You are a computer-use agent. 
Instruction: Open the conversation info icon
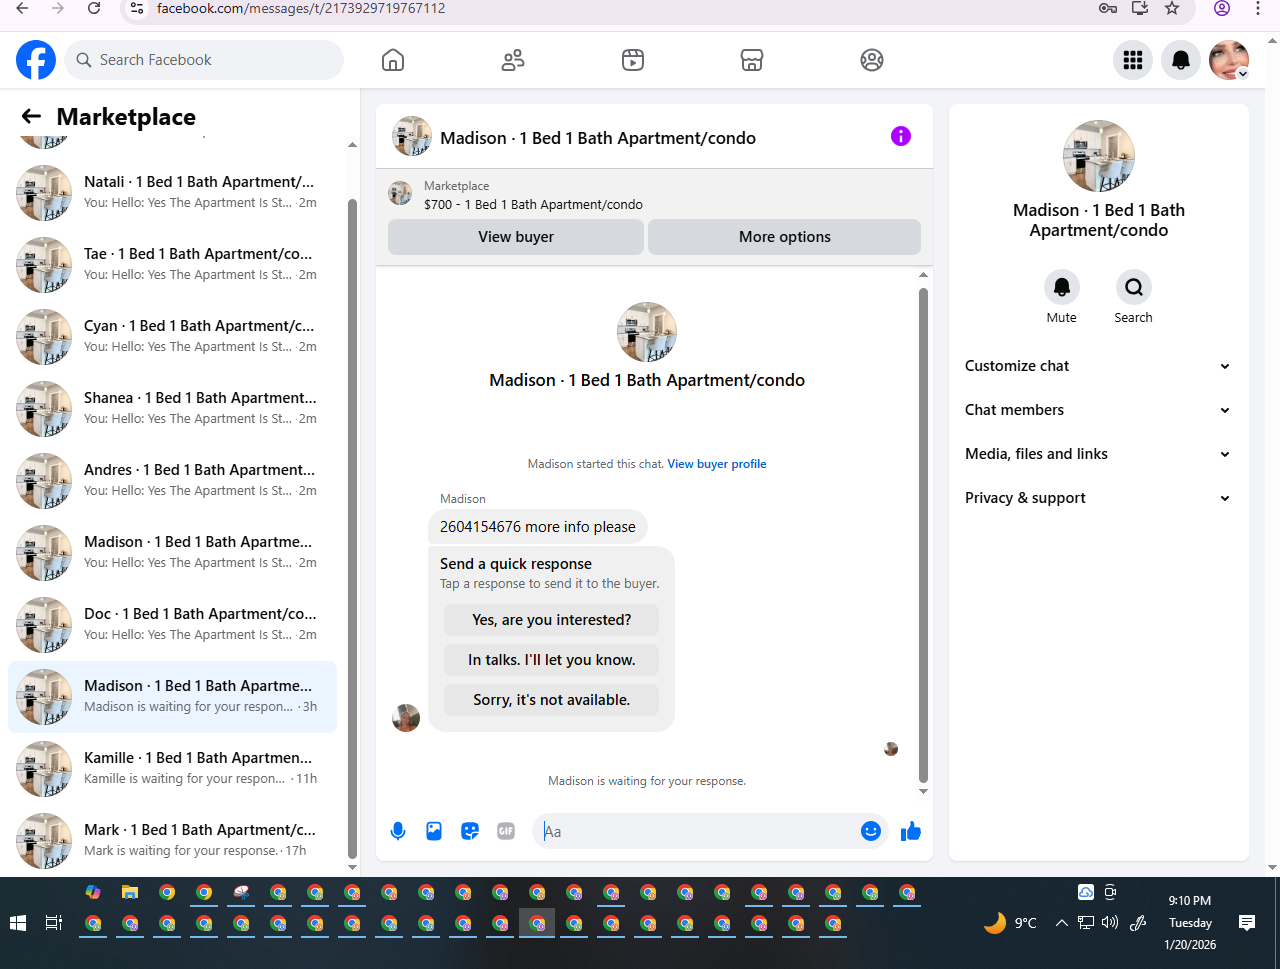coord(901,136)
